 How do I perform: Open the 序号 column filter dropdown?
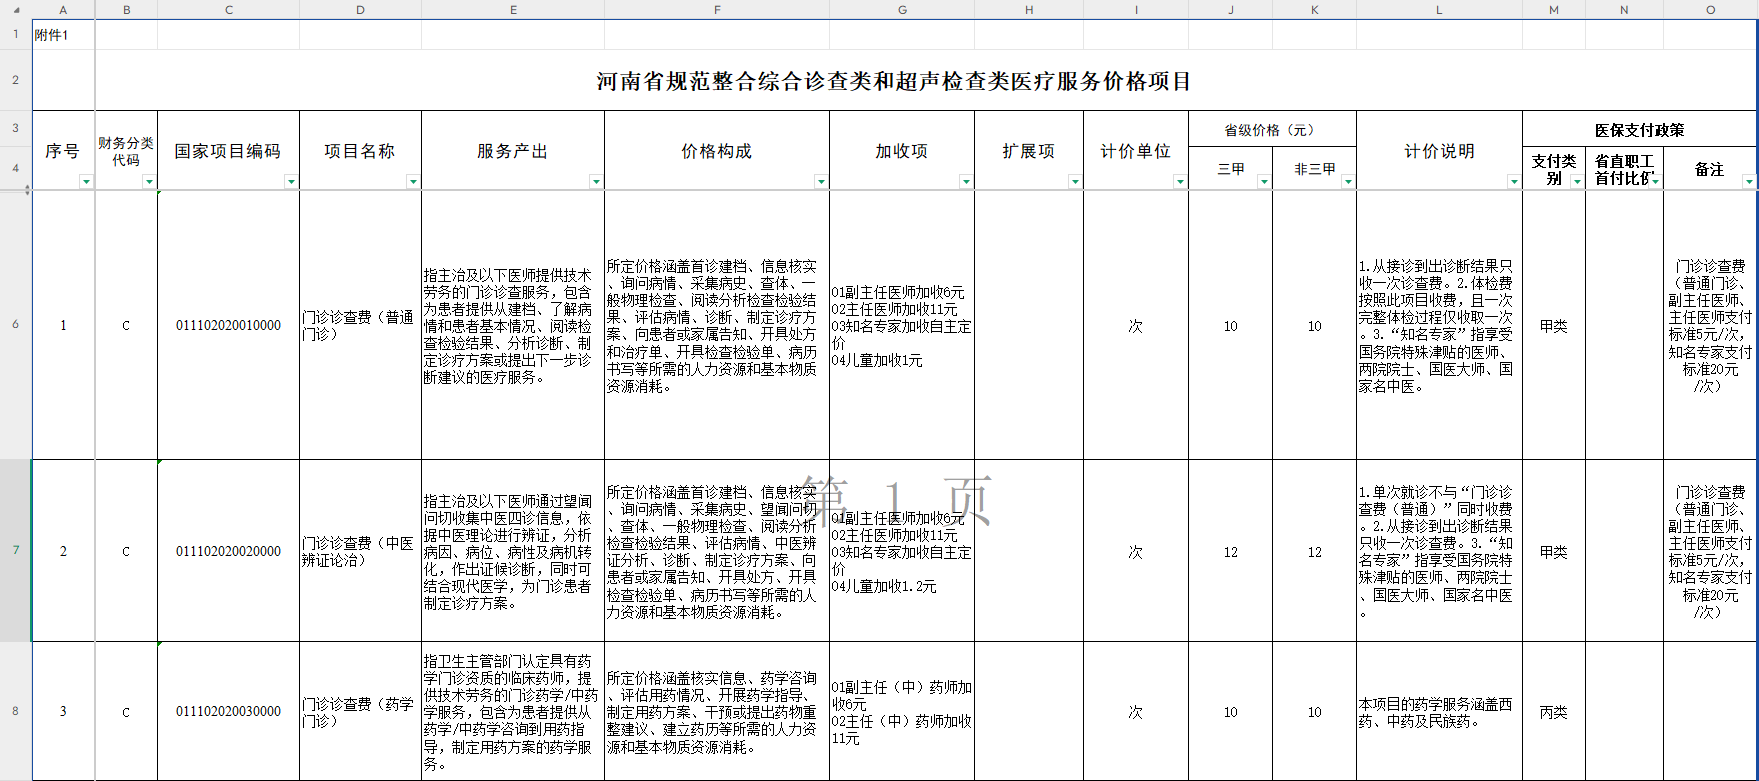(86, 181)
